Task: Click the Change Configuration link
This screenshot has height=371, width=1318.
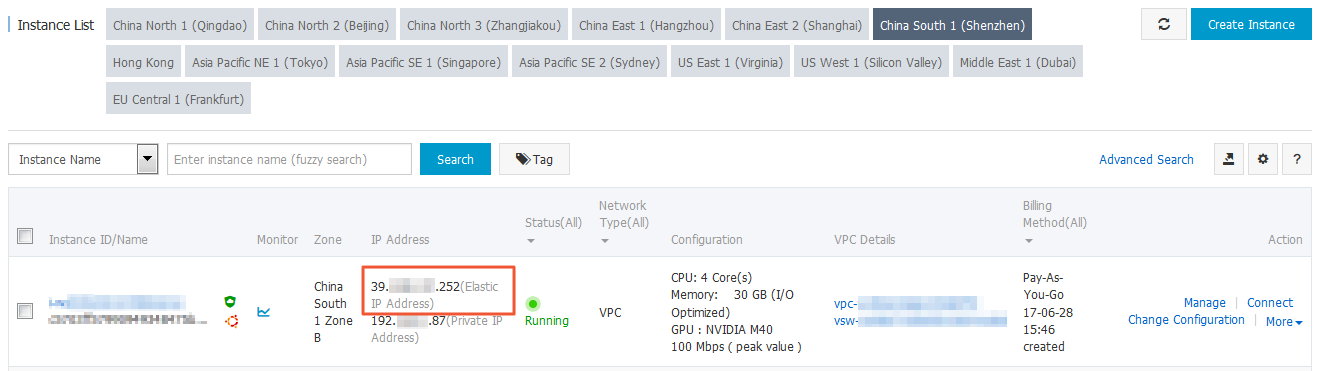Action: point(1186,320)
